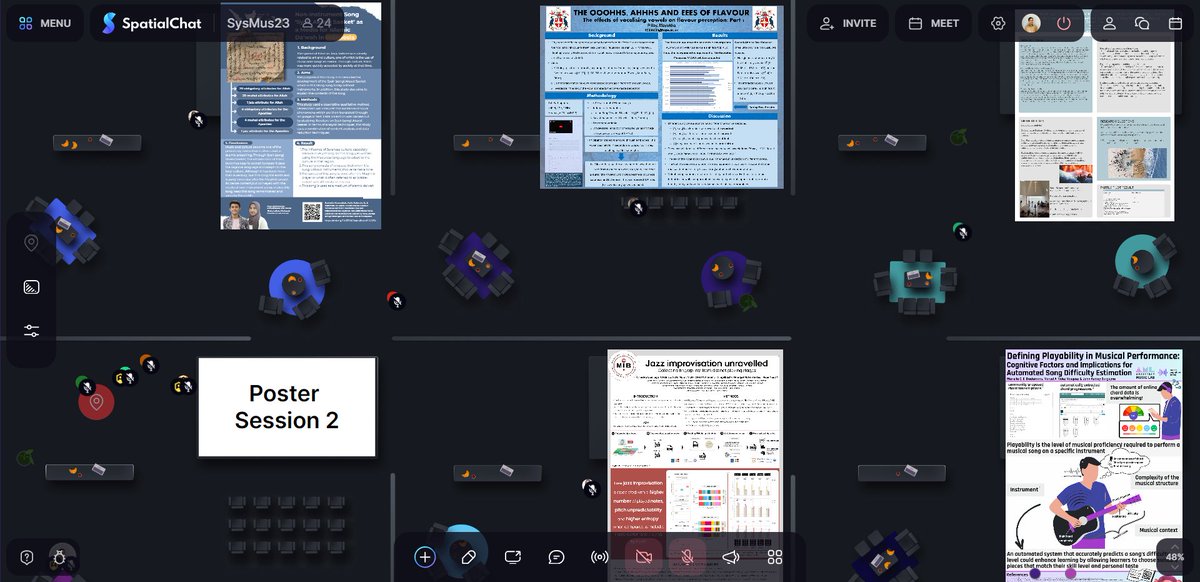Unmute the microphone
The image size is (1200, 582).
point(688,557)
